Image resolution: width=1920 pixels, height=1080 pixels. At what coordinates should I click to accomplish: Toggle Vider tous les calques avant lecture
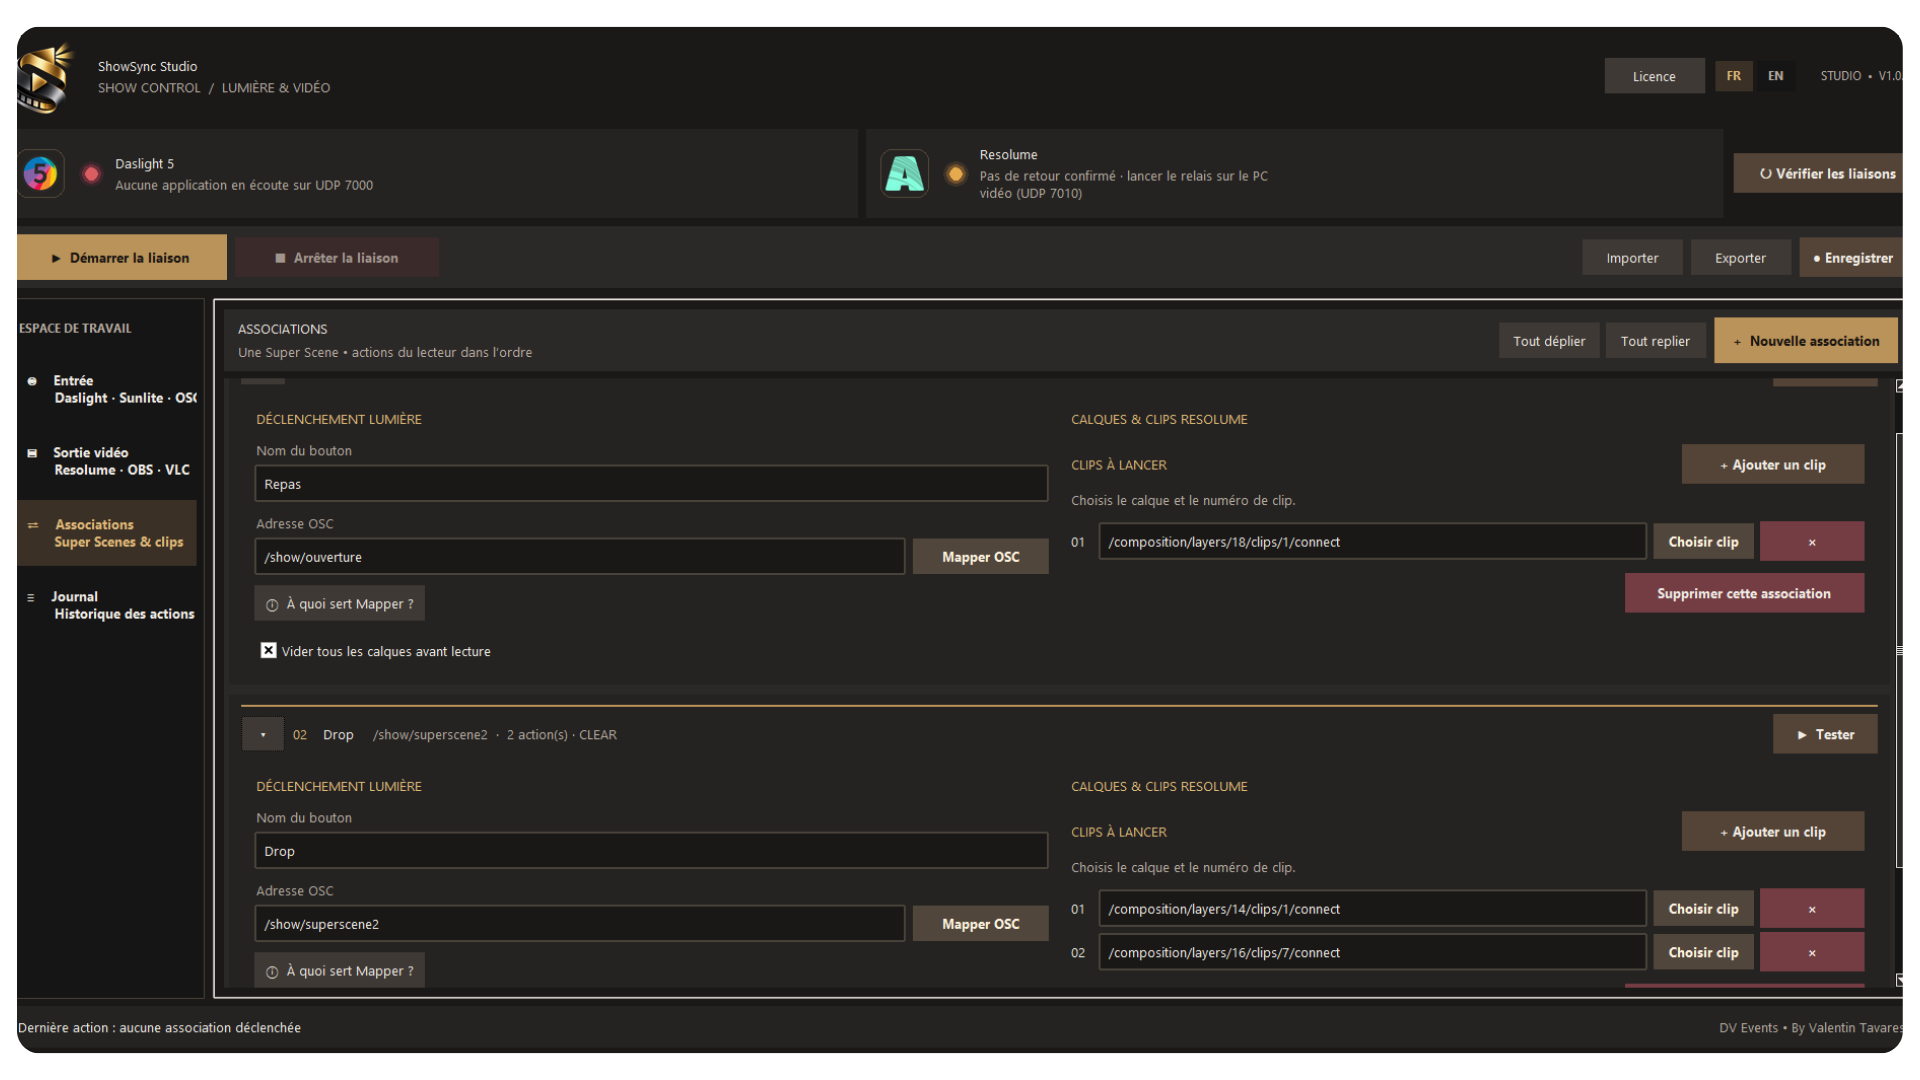click(268, 651)
